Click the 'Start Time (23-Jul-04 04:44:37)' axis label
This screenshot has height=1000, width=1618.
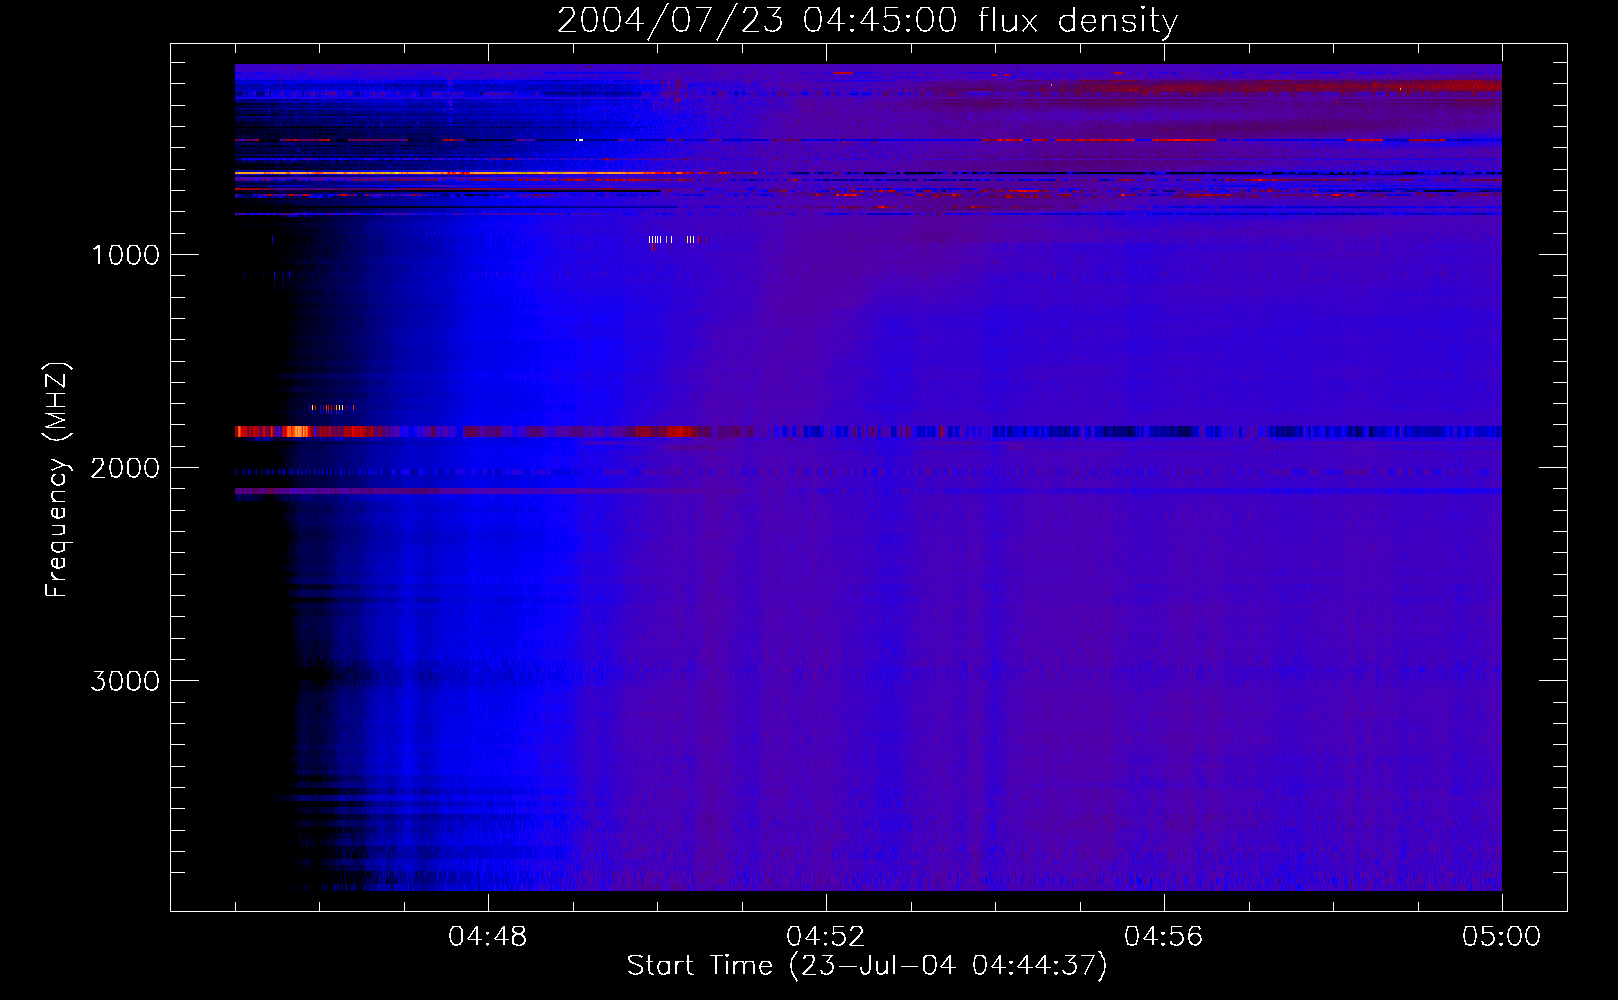pyautogui.click(x=867, y=966)
